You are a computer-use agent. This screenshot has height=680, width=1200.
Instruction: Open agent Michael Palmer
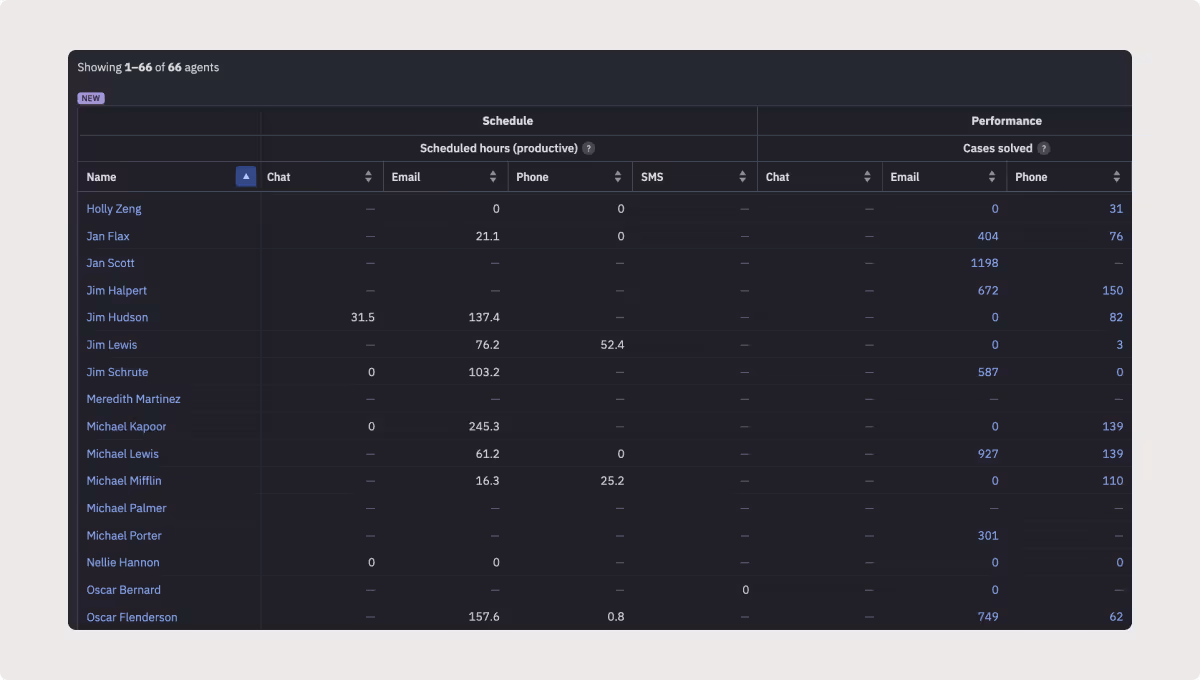click(x=126, y=508)
